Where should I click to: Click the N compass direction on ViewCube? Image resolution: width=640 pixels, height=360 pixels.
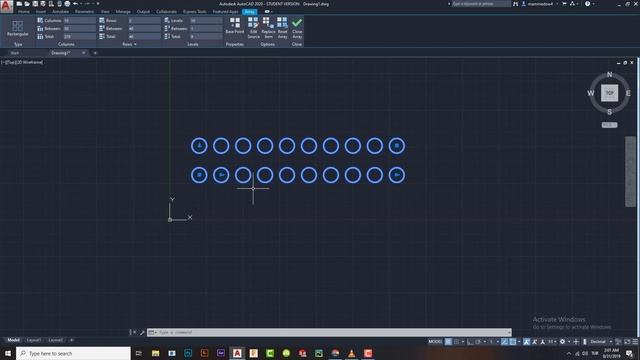coord(609,75)
